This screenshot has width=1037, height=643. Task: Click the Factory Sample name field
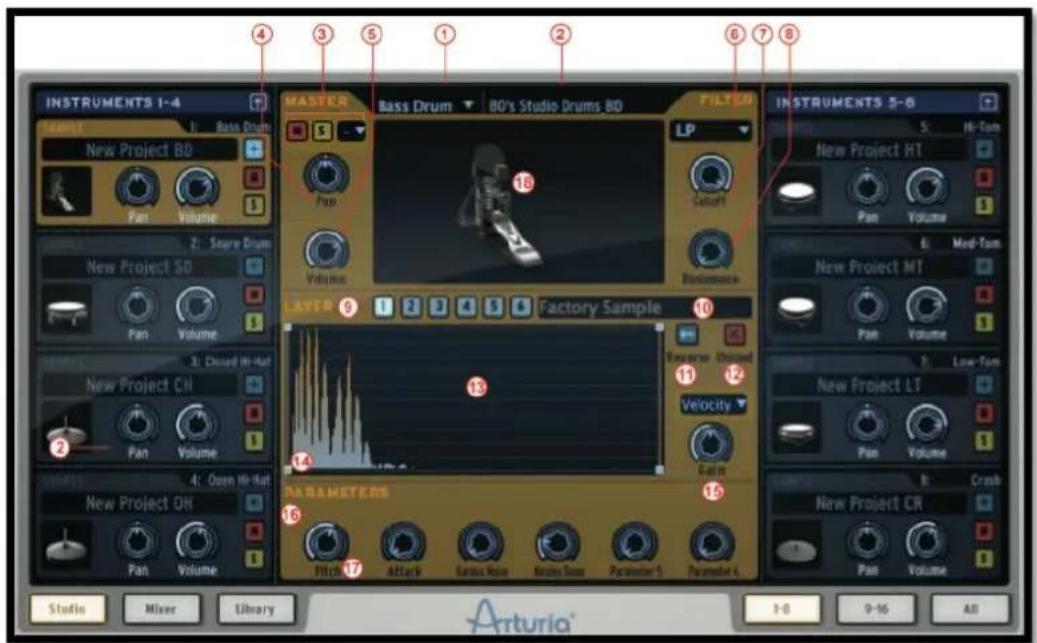(x=645, y=307)
